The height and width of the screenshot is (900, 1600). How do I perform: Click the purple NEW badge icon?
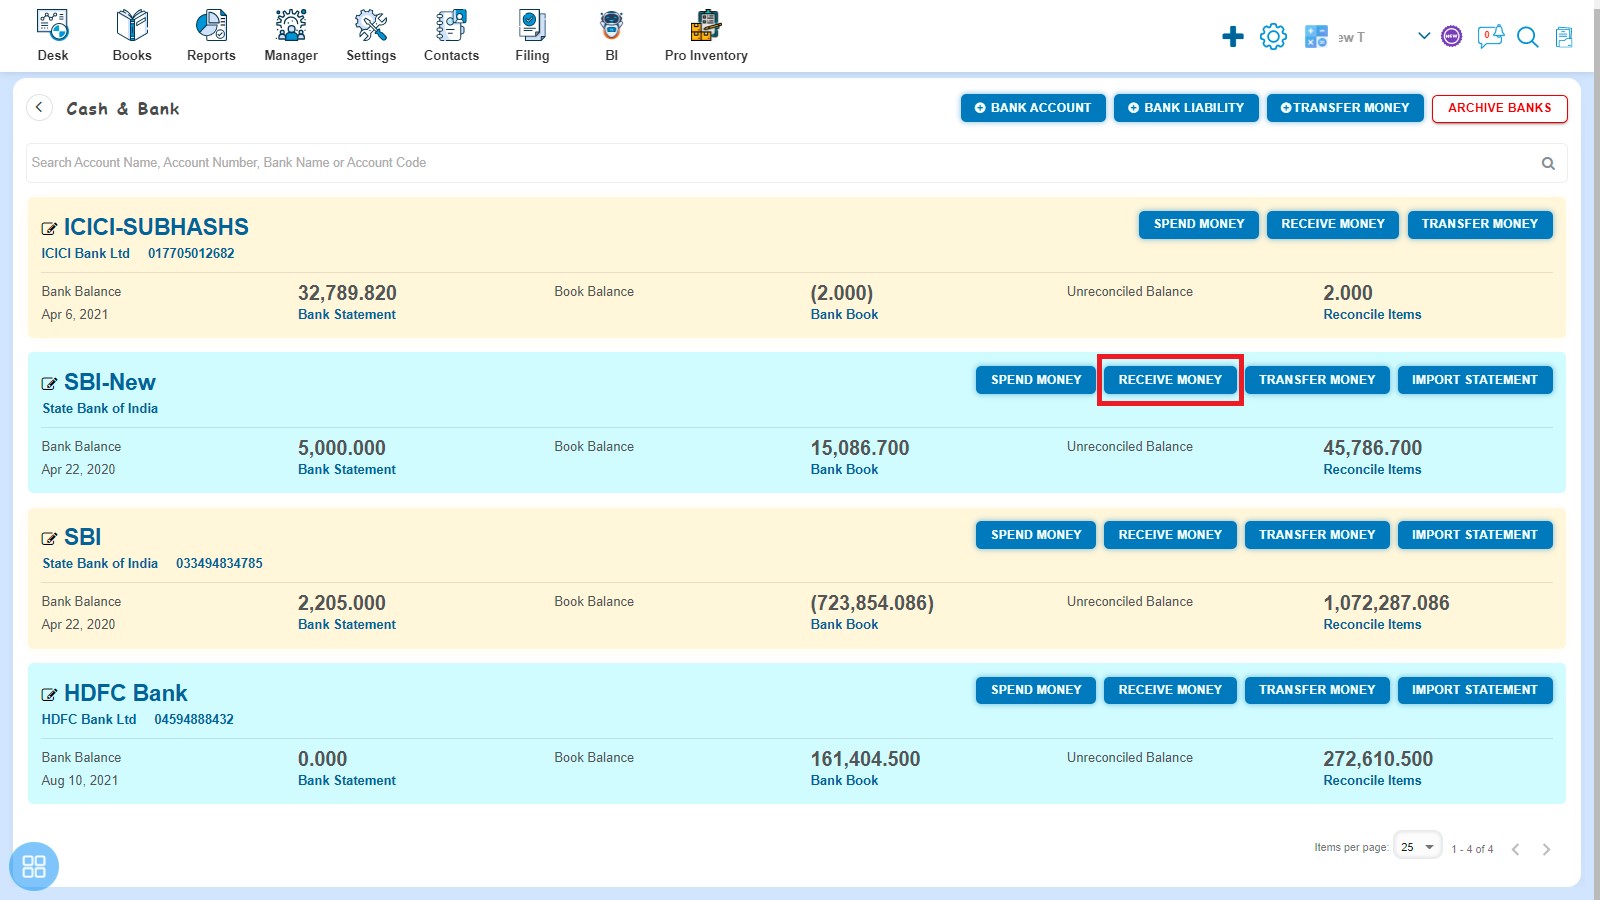coord(1452,37)
